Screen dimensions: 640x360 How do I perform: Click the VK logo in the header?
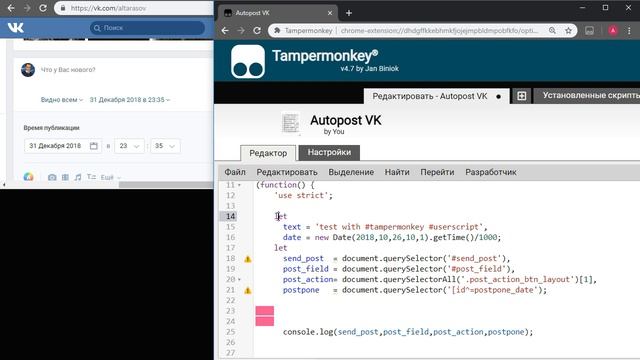click(16, 28)
